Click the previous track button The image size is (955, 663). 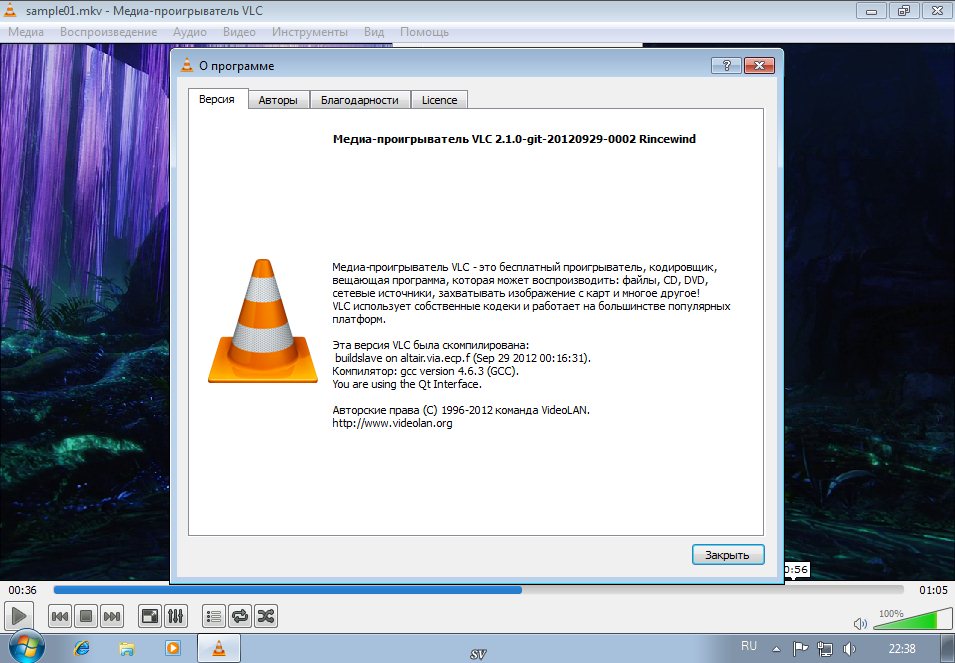click(60, 617)
